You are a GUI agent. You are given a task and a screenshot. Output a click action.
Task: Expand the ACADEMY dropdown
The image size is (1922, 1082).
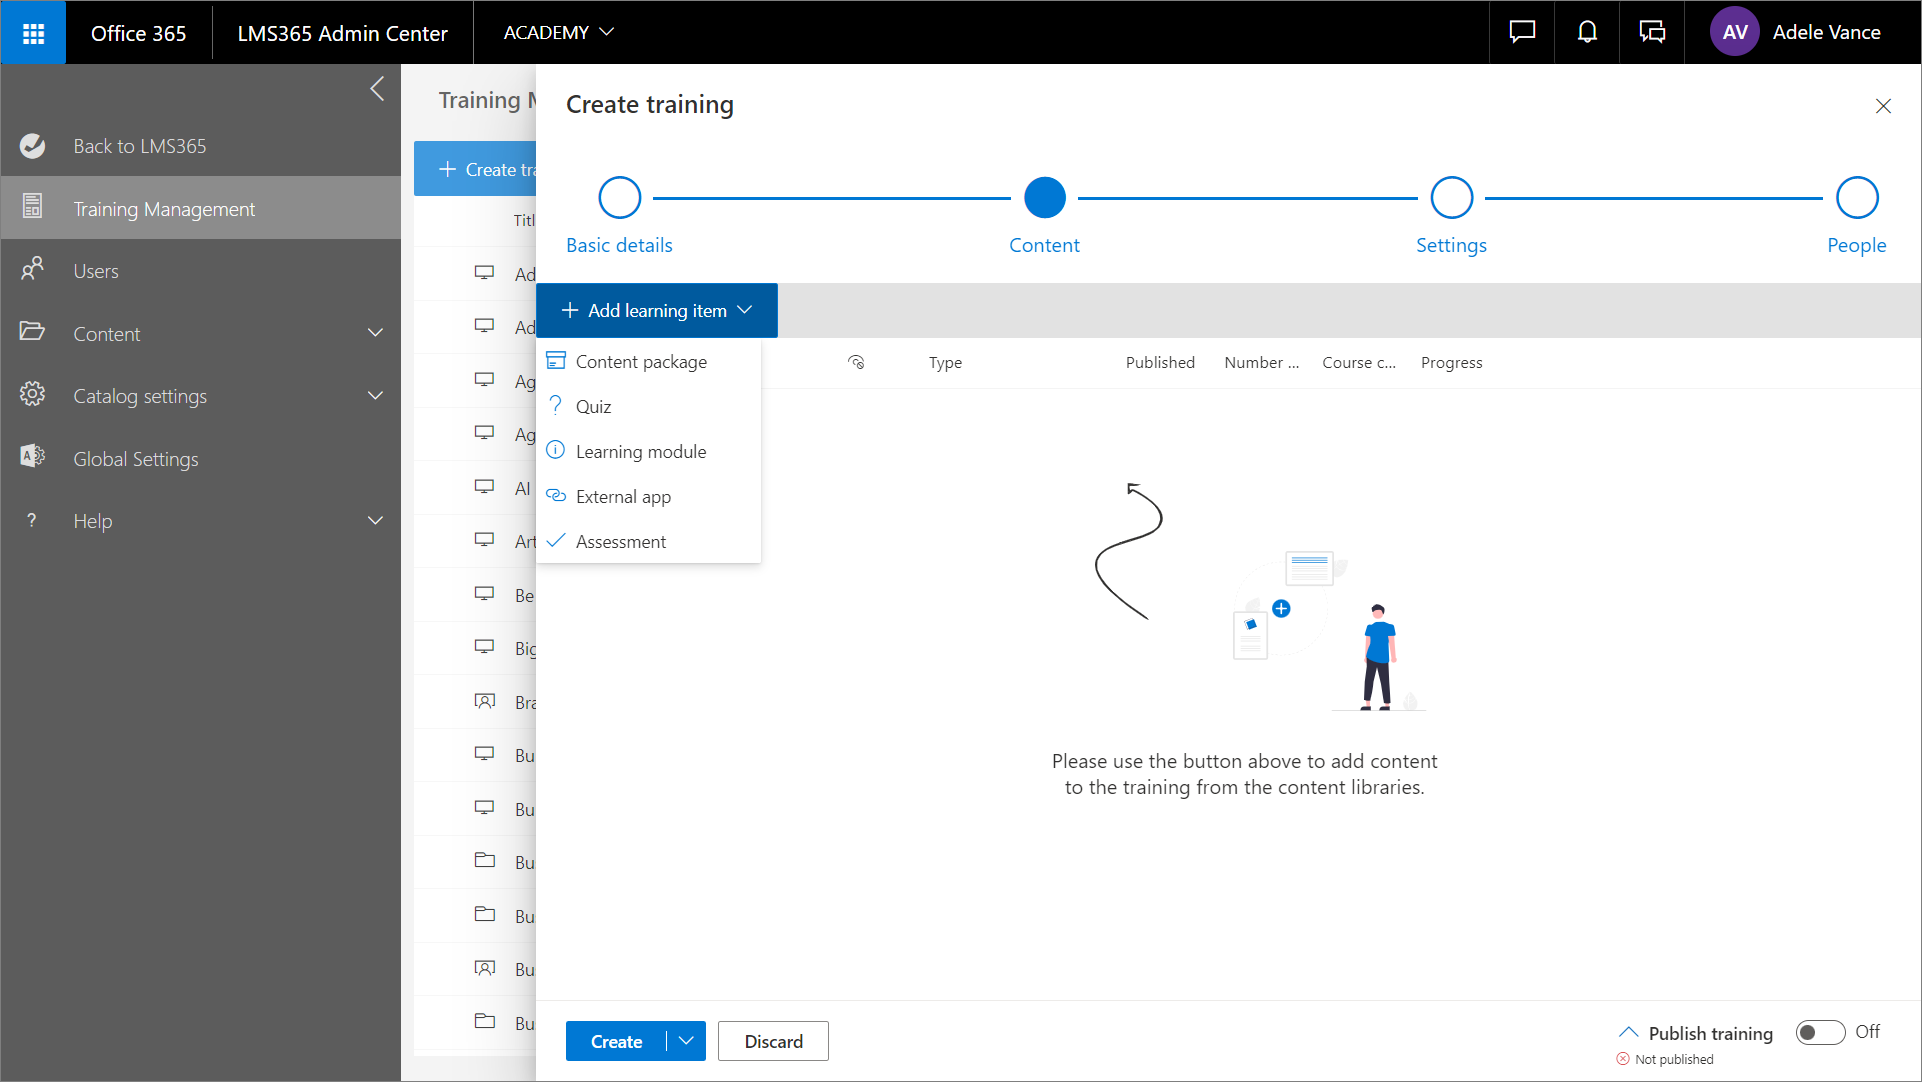coord(558,33)
